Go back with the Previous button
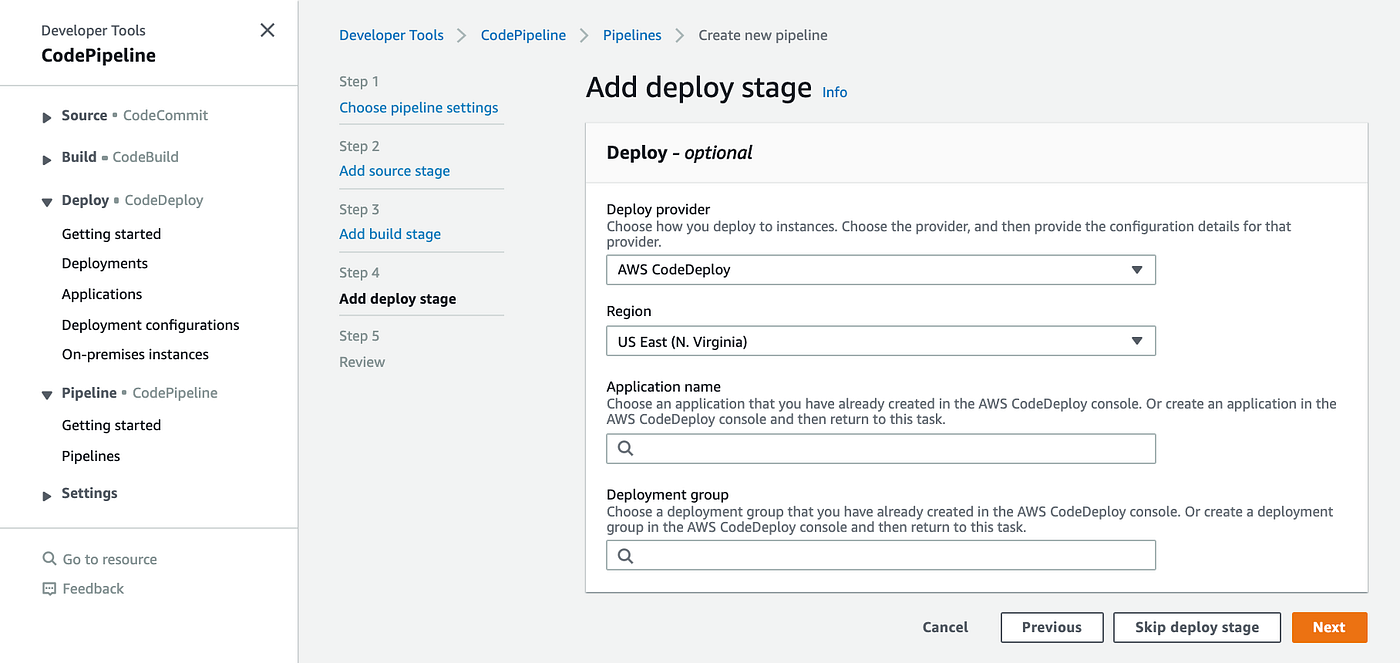The image size is (1400, 663). tap(1051, 627)
